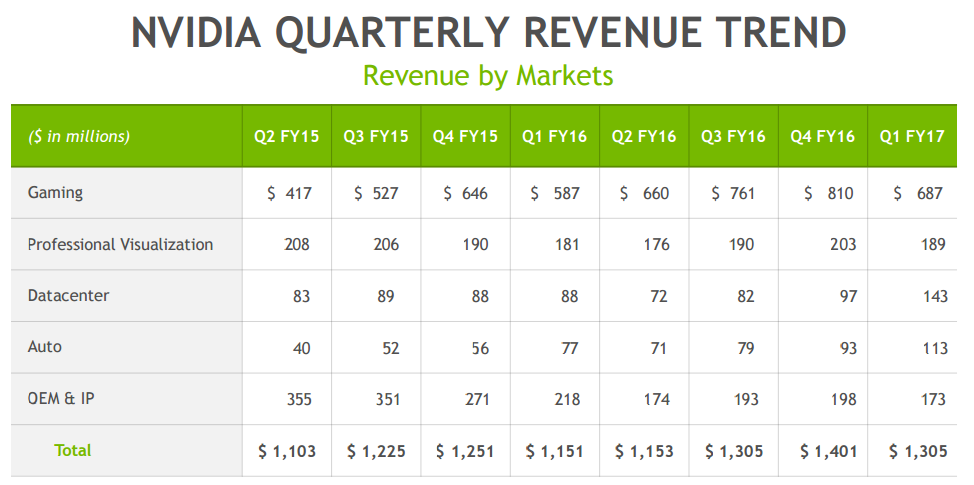The image size is (974, 485).
Task: Click the OEM & IP row label
Action: coord(61,398)
